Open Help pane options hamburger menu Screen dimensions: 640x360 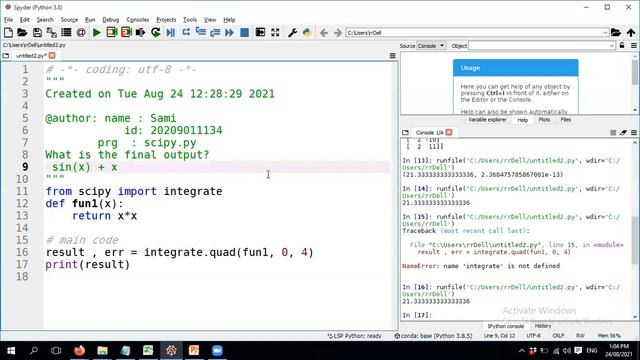point(633,46)
